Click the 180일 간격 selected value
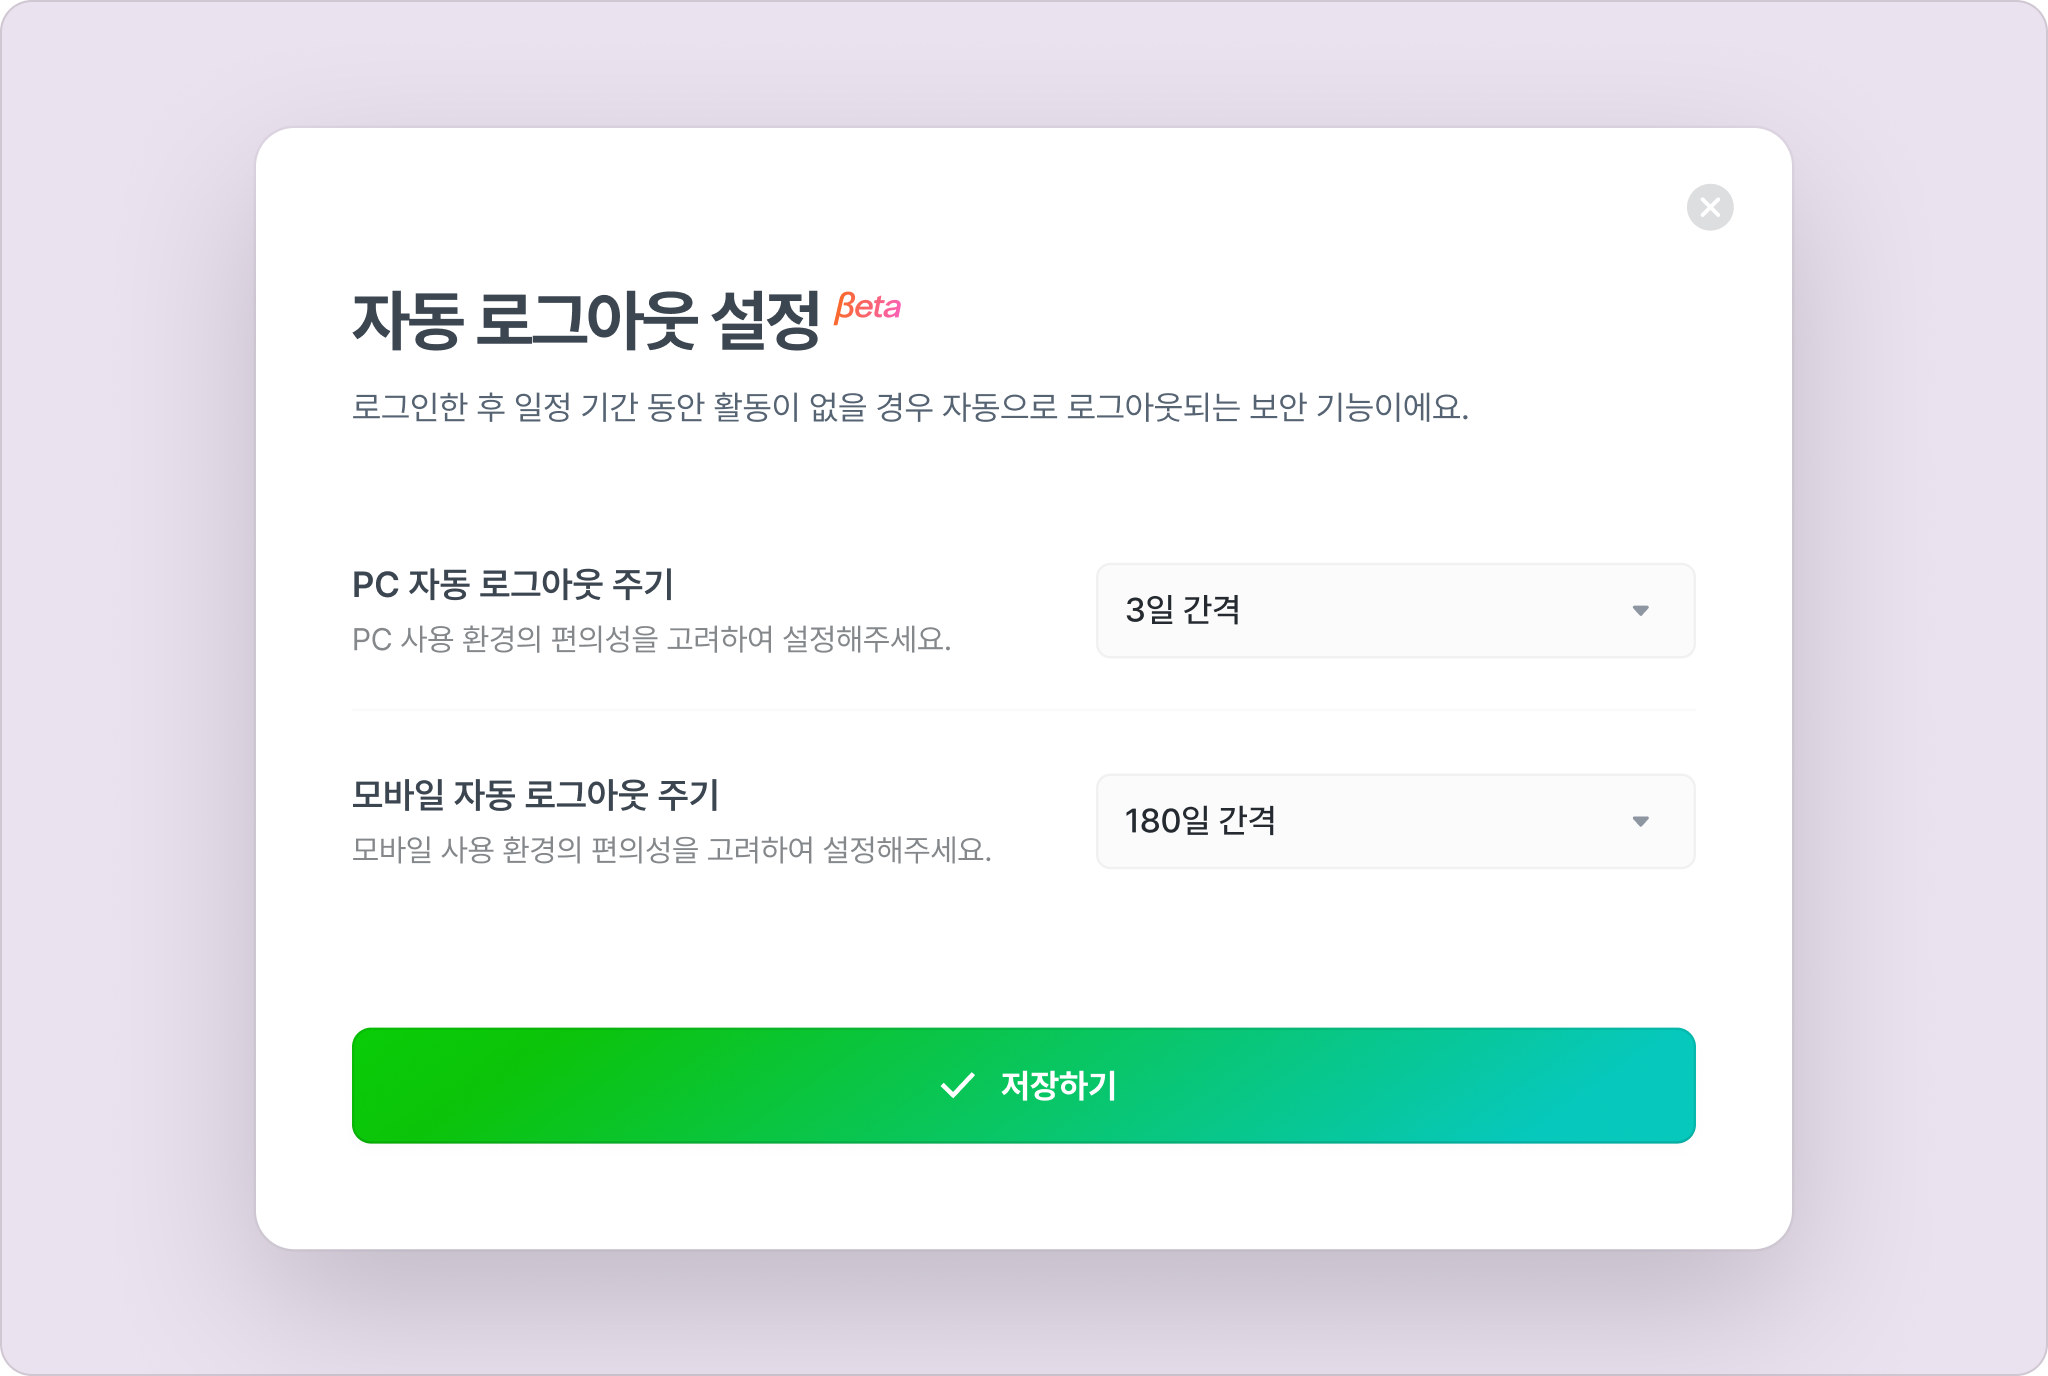 point(1200,821)
